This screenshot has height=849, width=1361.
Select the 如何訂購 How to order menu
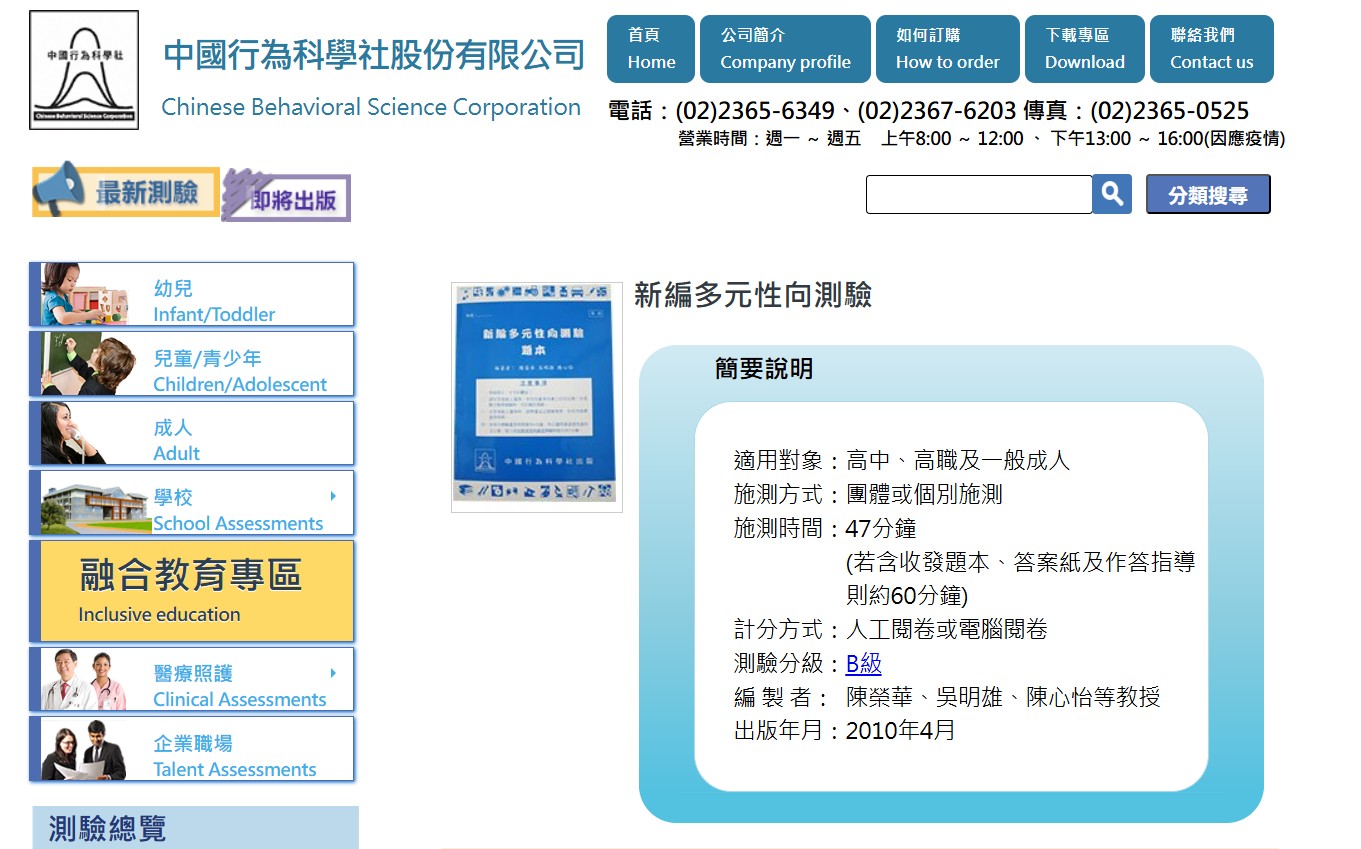pyautogui.click(x=947, y=49)
